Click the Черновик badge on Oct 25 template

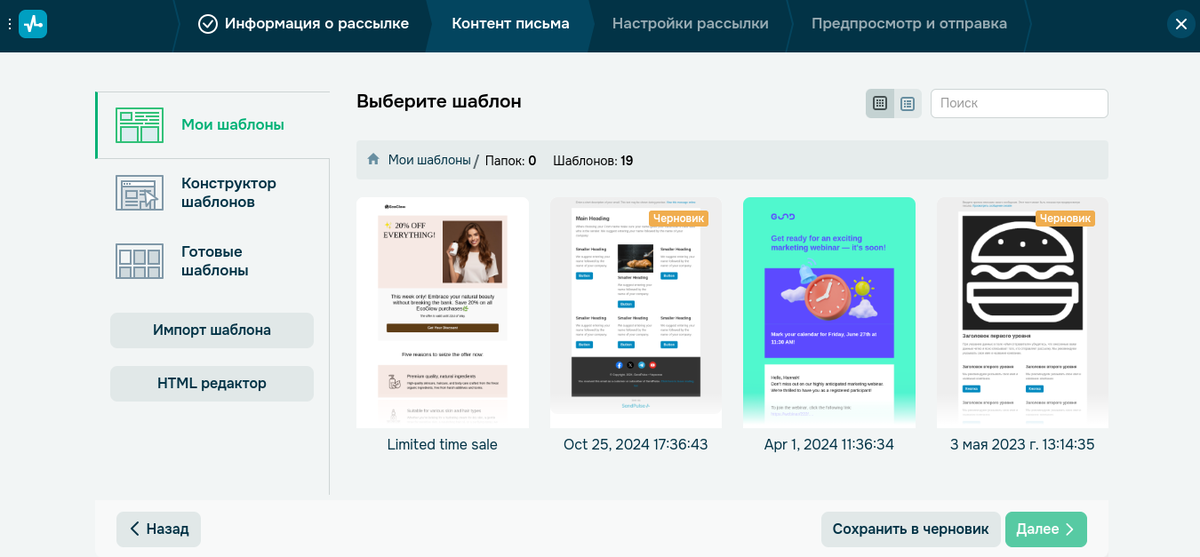679,218
